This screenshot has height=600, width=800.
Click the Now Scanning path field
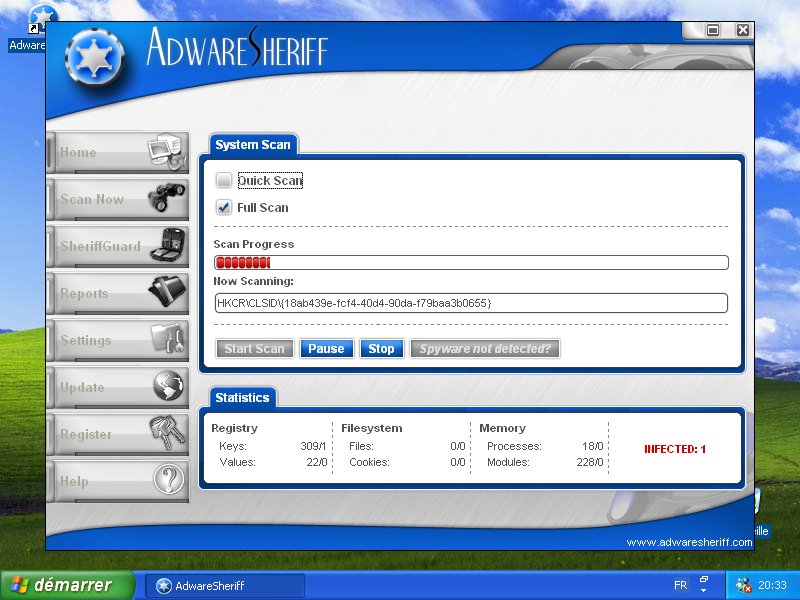pyautogui.click(x=471, y=303)
